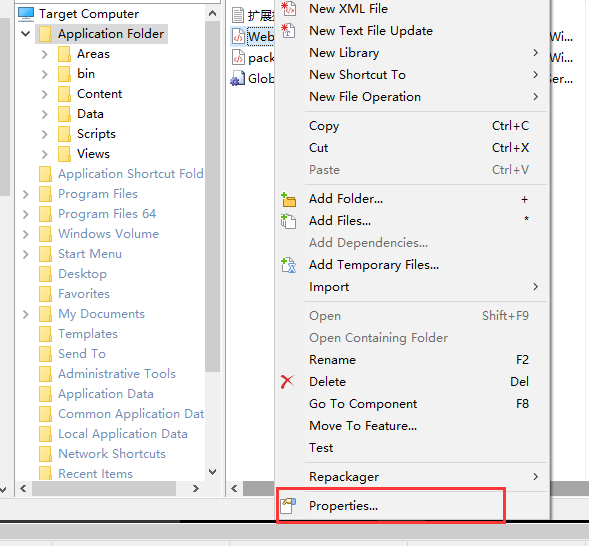Expand the bin folder node
Image resolution: width=589 pixels, height=546 pixels.
(45, 74)
